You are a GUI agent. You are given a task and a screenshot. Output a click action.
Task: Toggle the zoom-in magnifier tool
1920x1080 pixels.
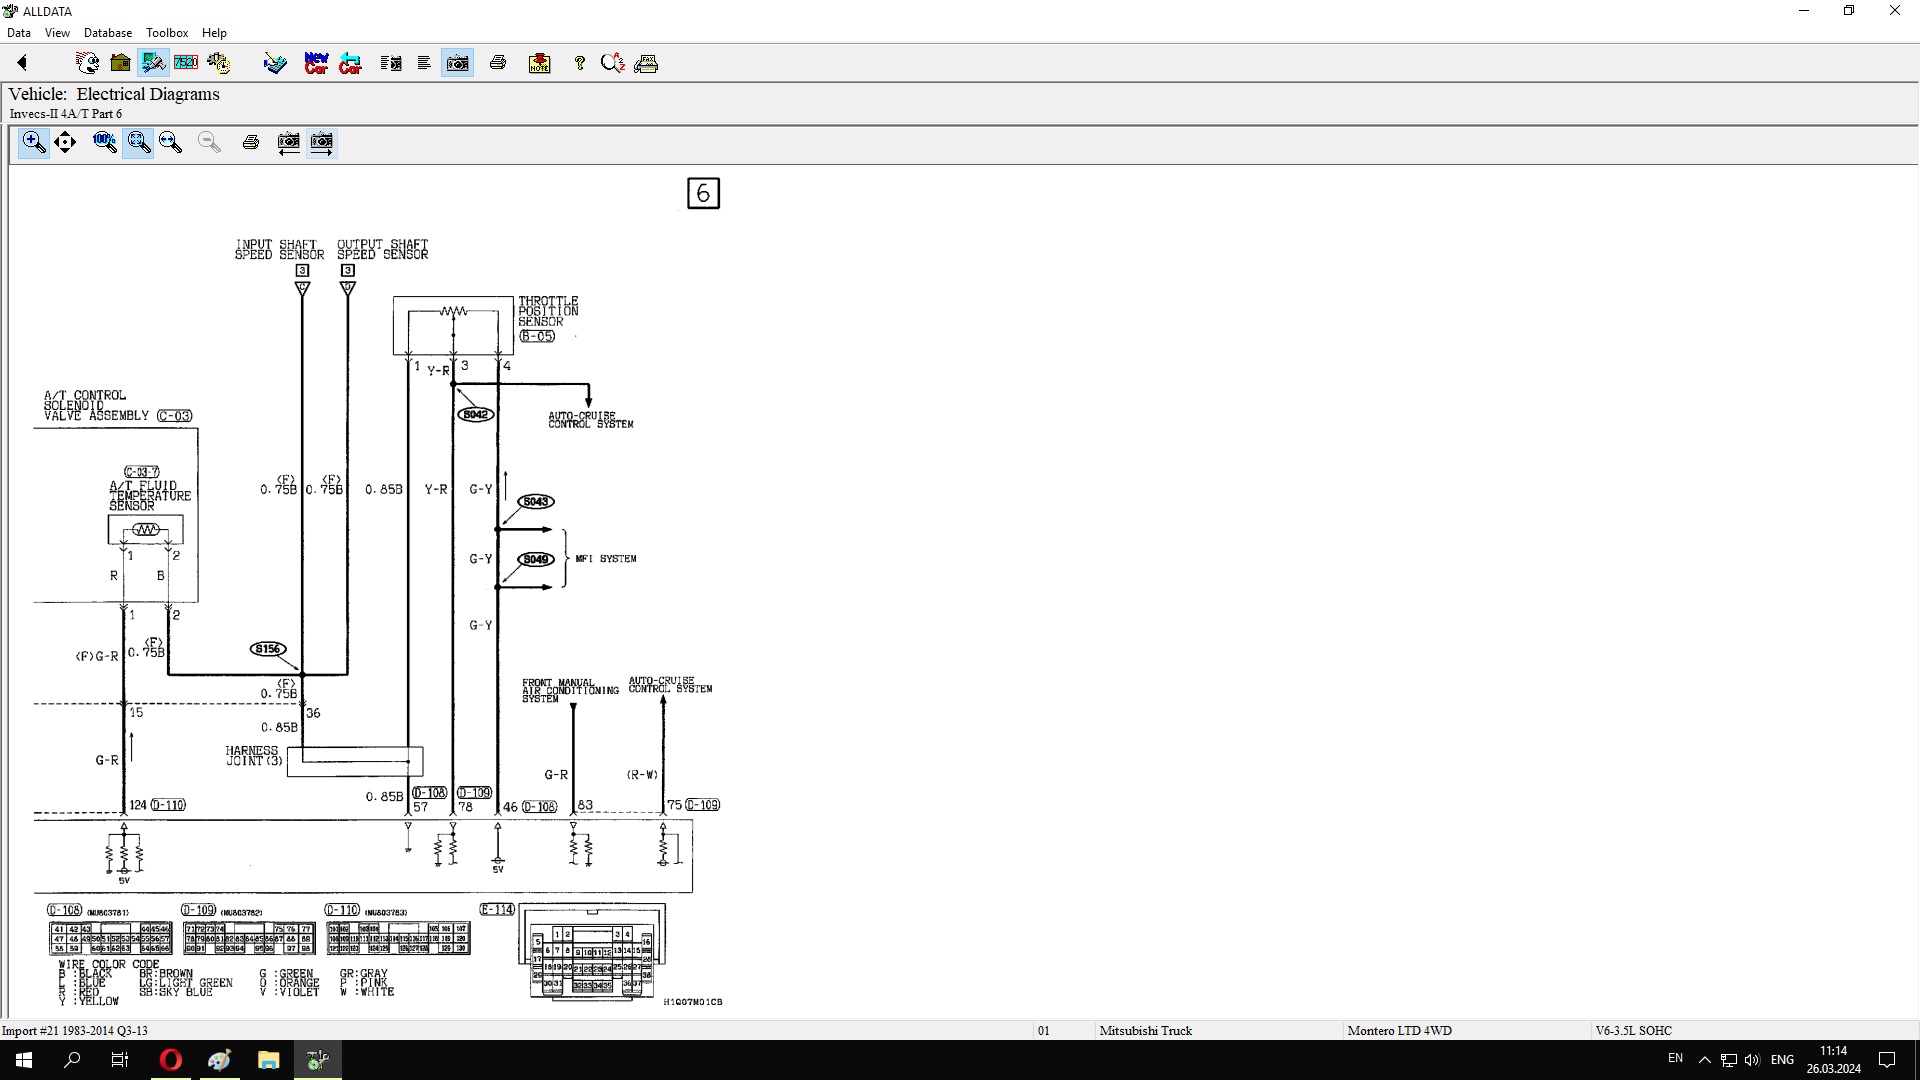coord(33,142)
